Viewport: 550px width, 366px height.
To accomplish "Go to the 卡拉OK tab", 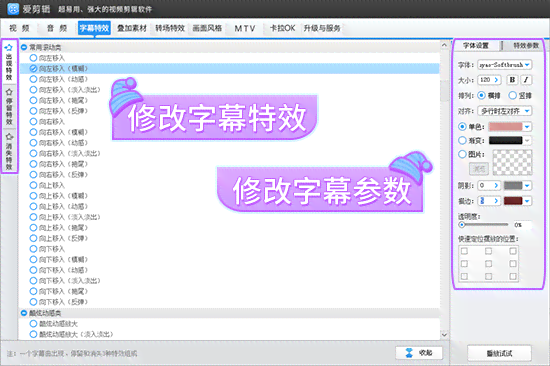I will tap(282, 28).
